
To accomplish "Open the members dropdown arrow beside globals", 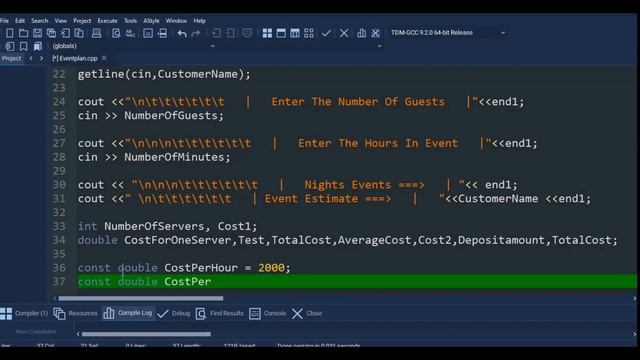I will (379, 46).
